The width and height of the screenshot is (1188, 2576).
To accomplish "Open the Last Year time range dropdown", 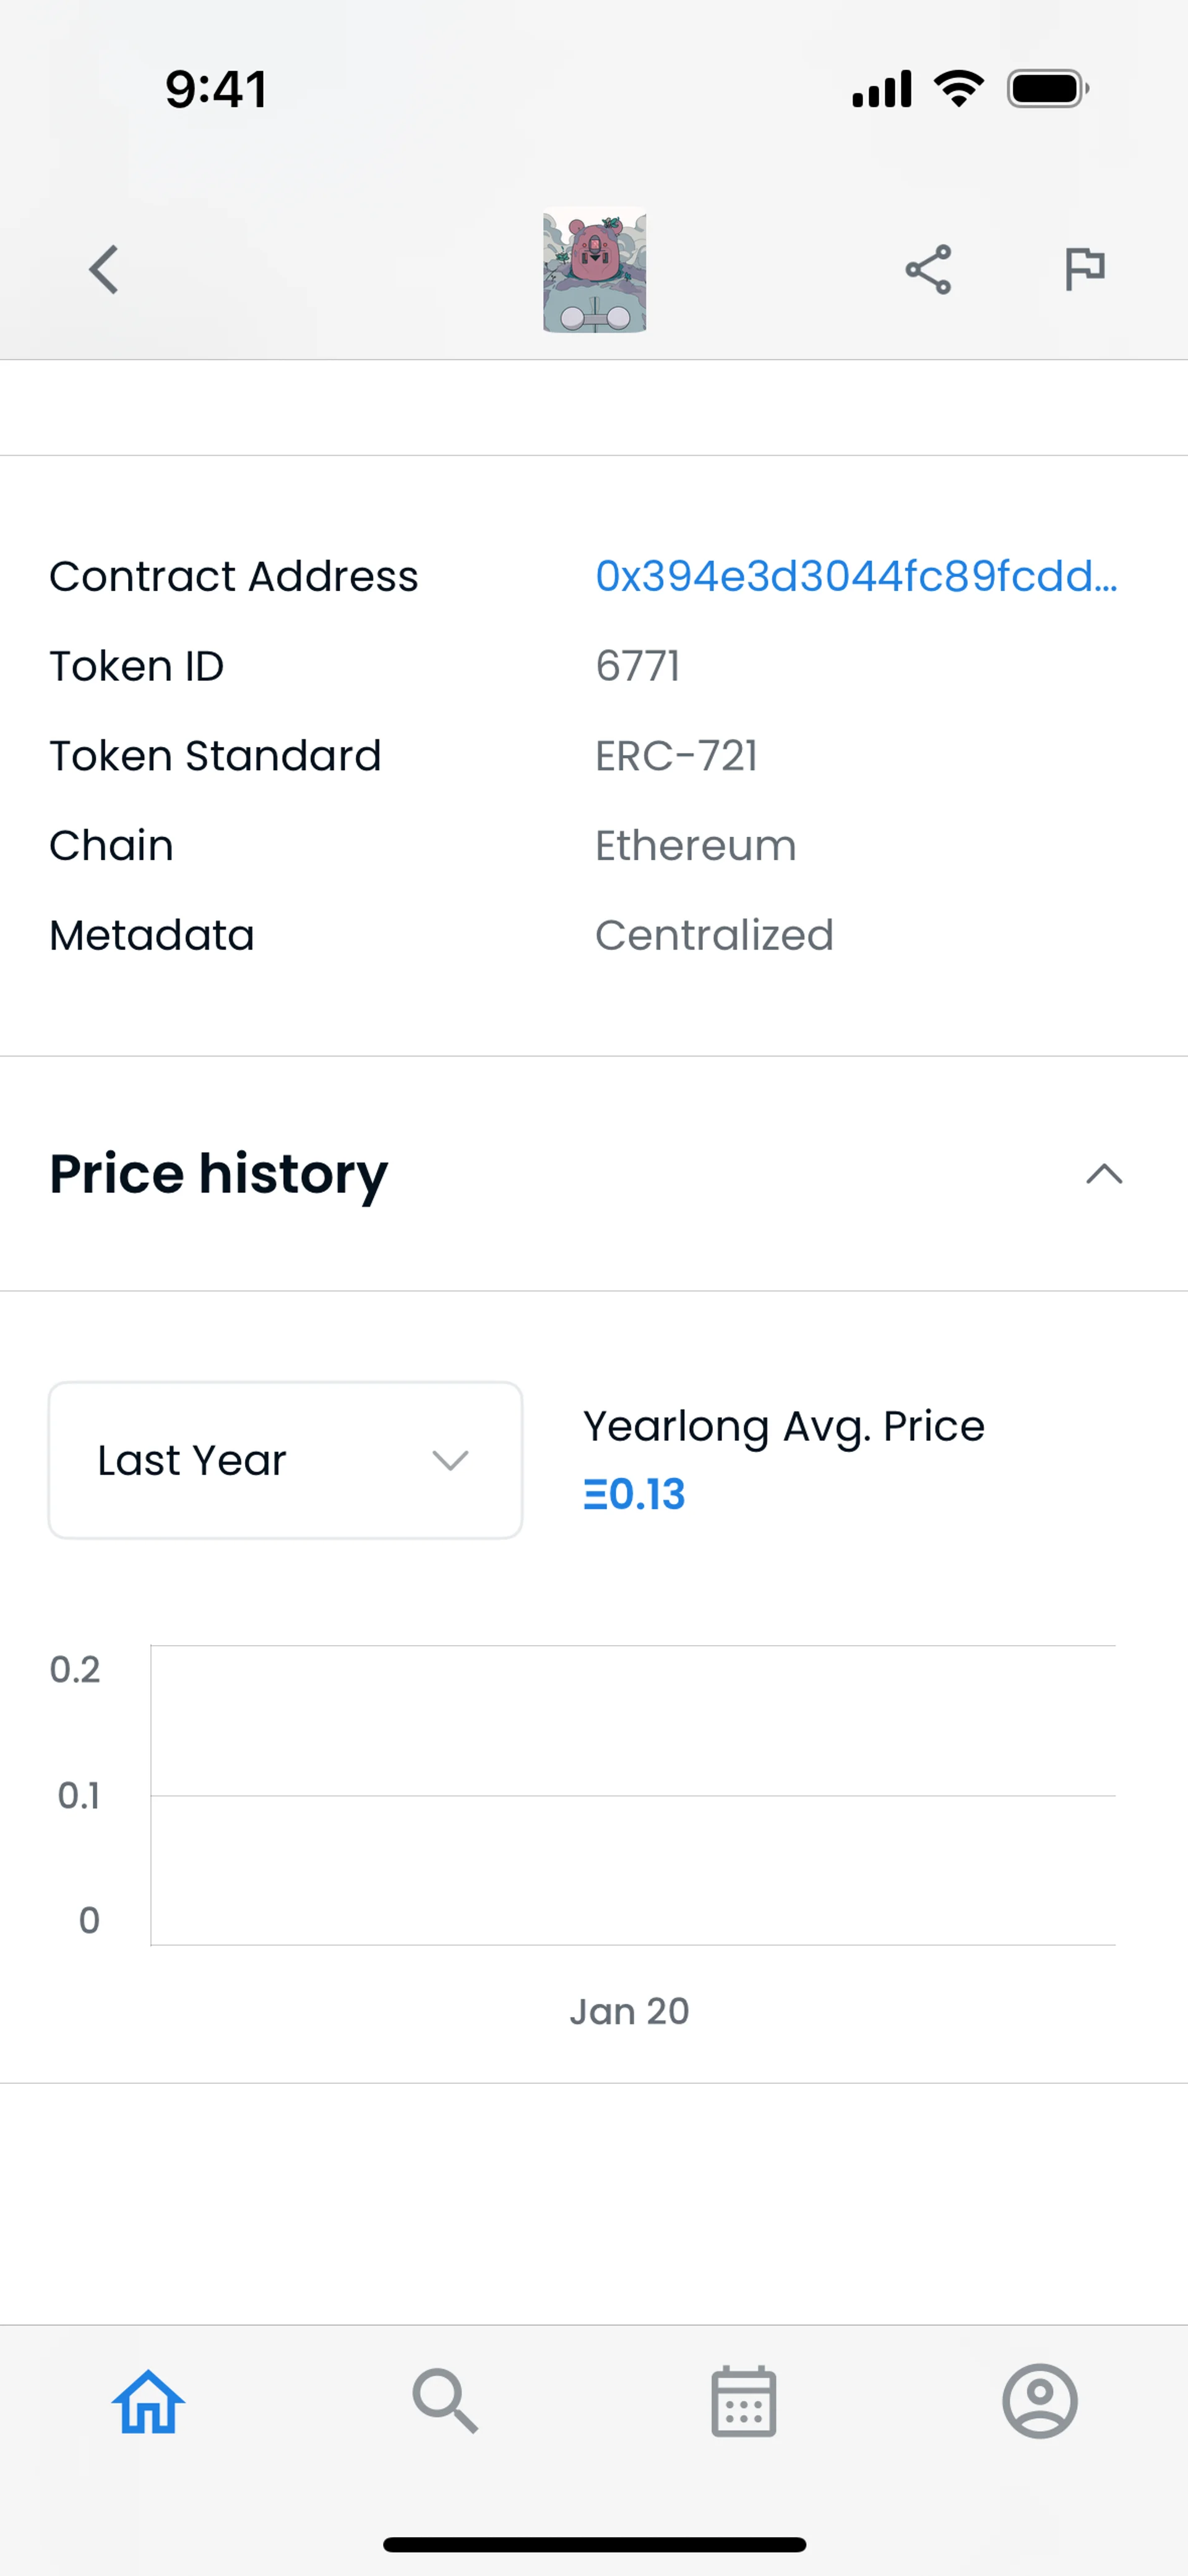I will point(285,1460).
